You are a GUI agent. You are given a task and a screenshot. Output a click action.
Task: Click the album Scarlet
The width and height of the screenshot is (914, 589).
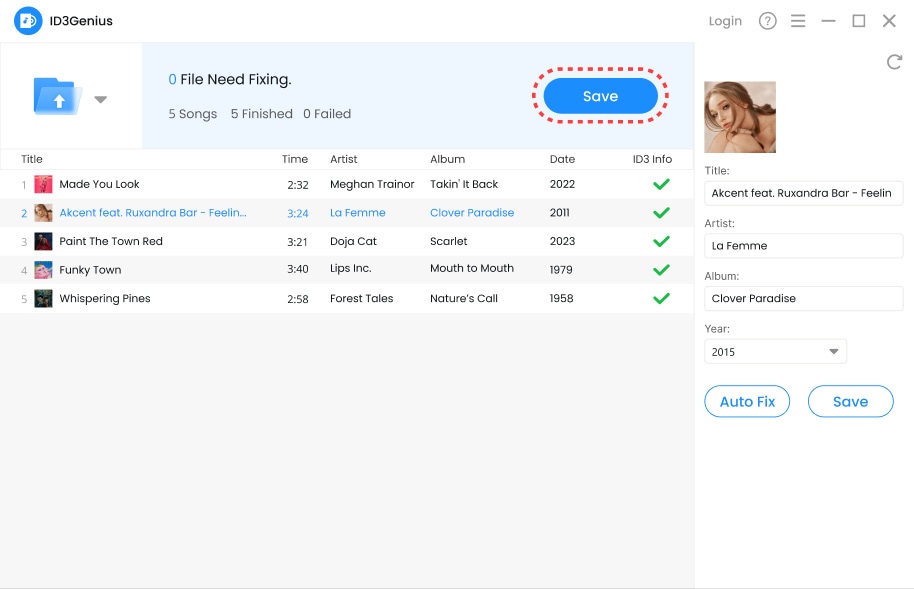click(449, 241)
